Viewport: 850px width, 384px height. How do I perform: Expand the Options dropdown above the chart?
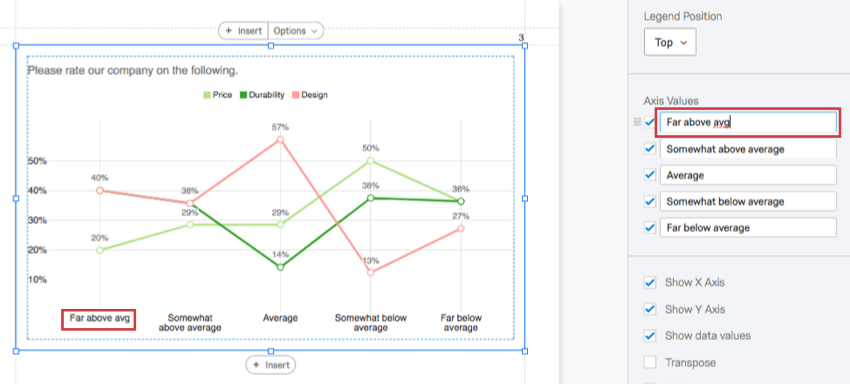[295, 31]
